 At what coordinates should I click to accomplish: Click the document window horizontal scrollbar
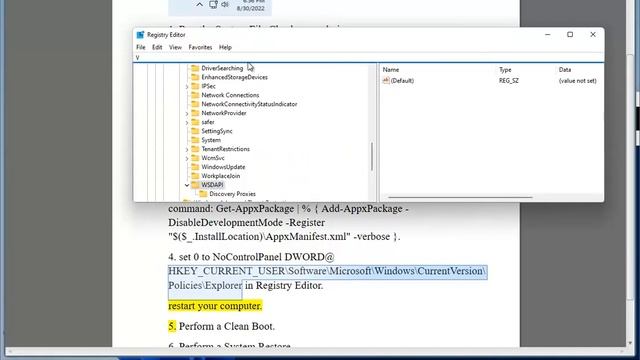(x=315, y=351)
